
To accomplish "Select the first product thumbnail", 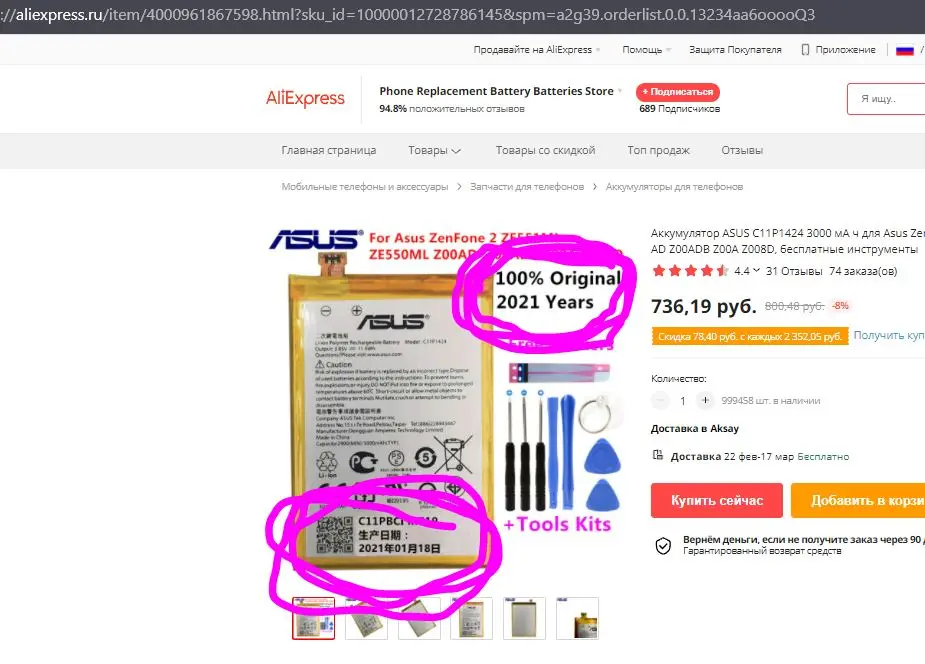I will pos(313,618).
